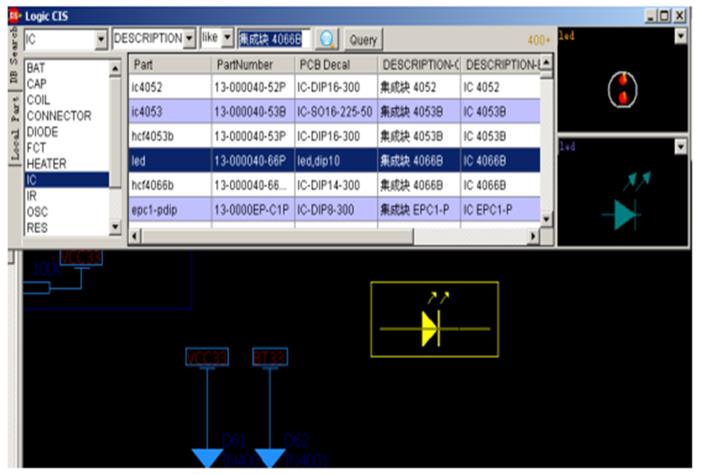
Task: Click category list scroll down arrow
Action: pyautogui.click(x=115, y=227)
